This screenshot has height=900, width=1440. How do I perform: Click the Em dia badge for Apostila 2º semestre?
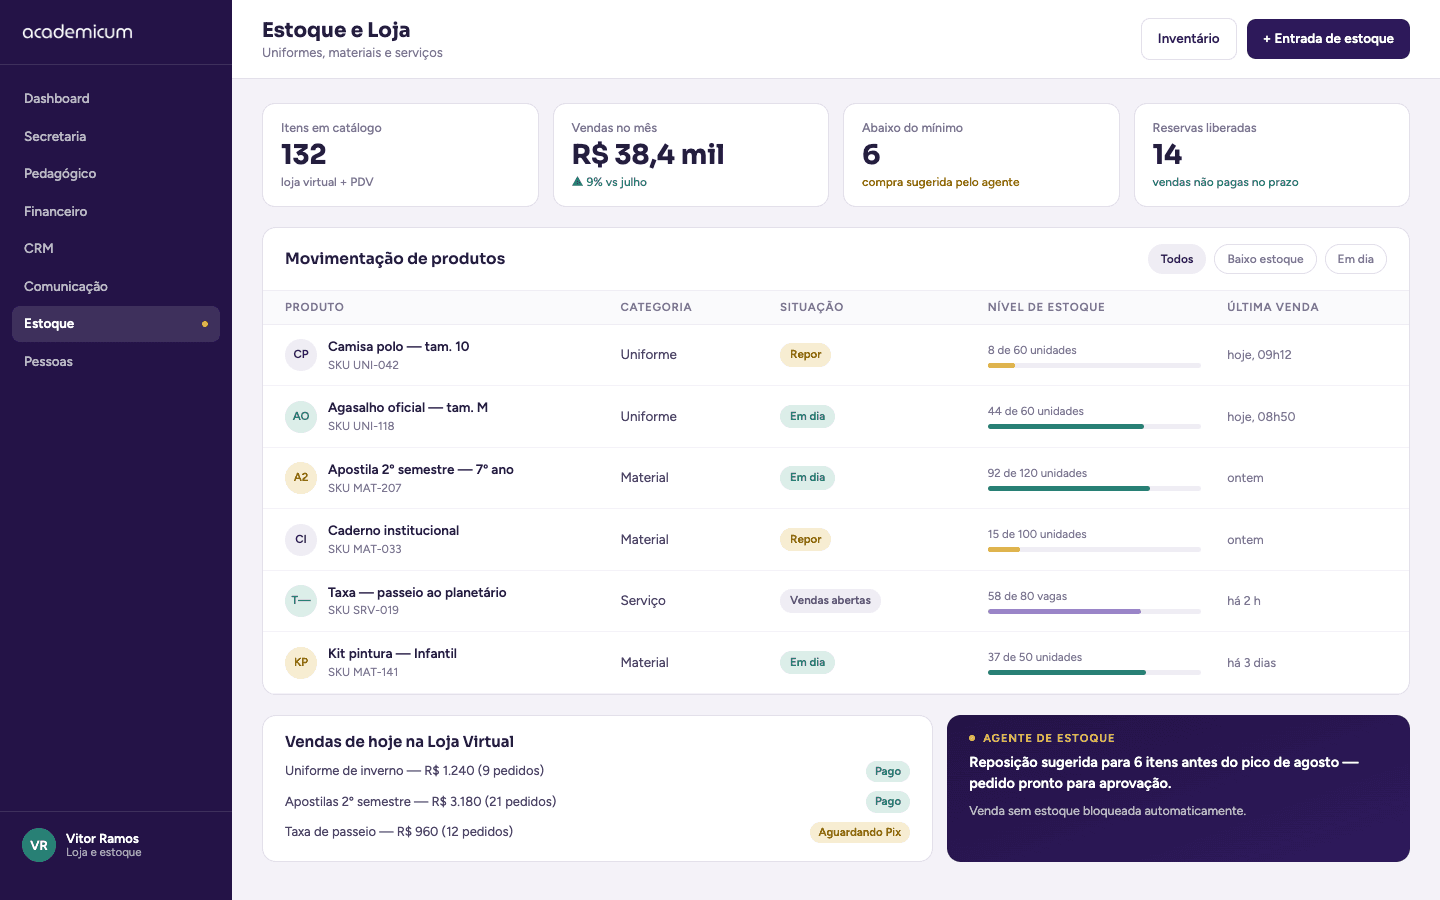coord(807,478)
